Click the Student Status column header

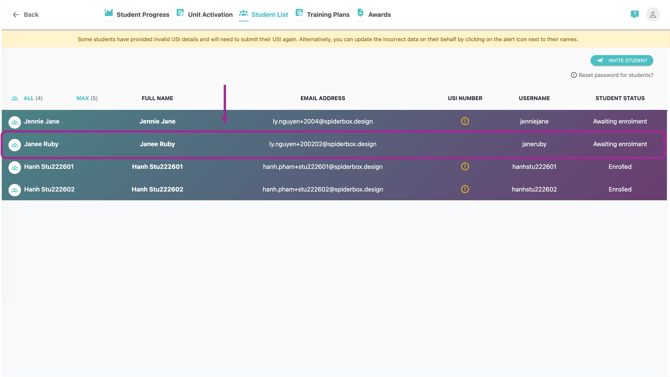pos(620,98)
